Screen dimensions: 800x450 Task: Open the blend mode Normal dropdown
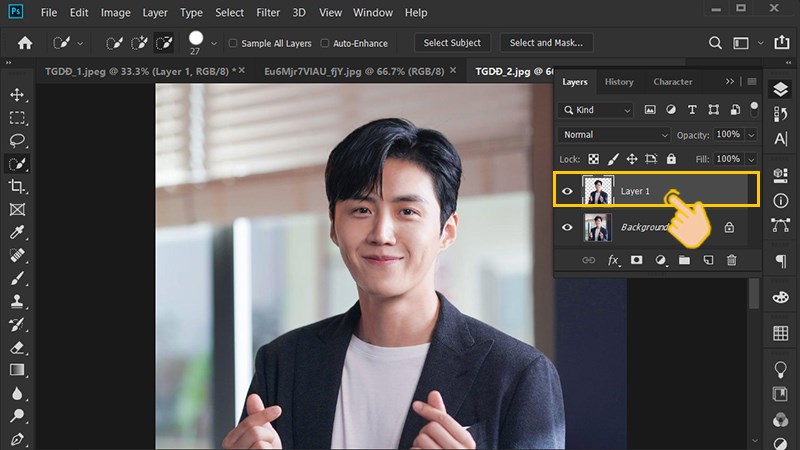(x=613, y=135)
